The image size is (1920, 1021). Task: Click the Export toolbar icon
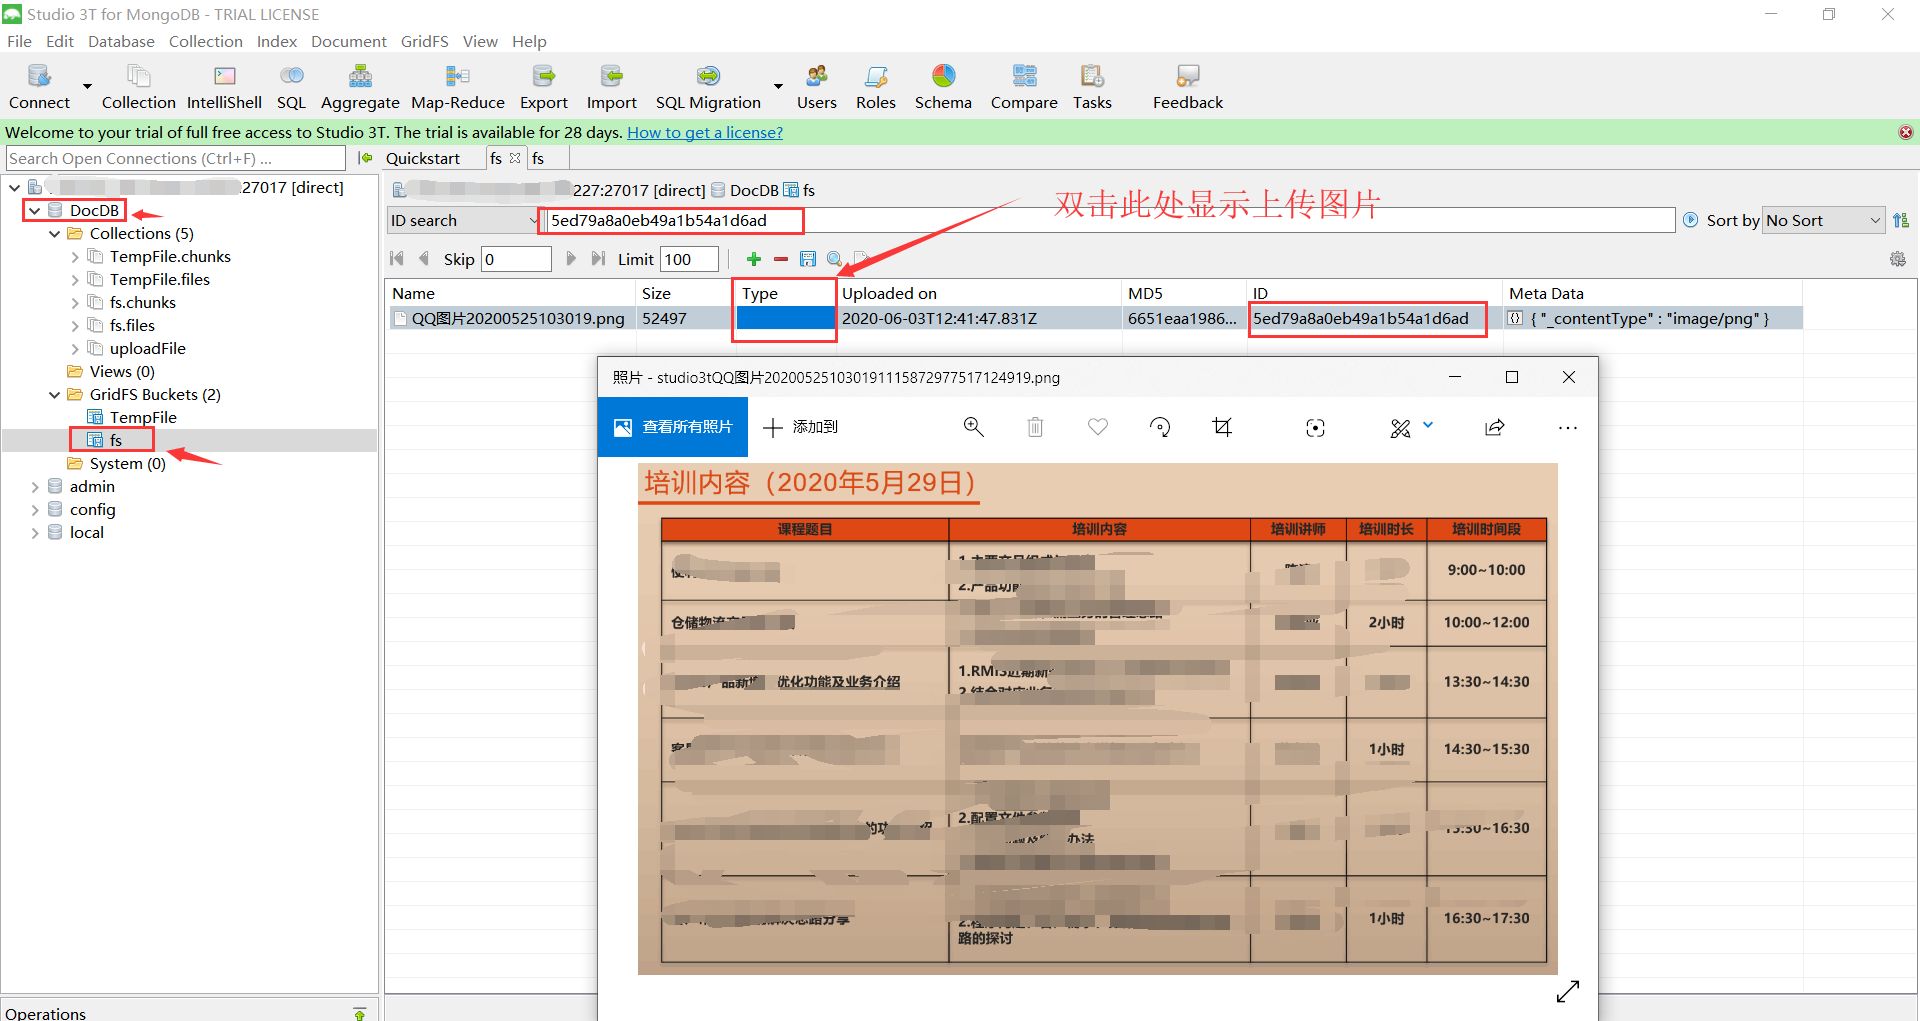(543, 86)
